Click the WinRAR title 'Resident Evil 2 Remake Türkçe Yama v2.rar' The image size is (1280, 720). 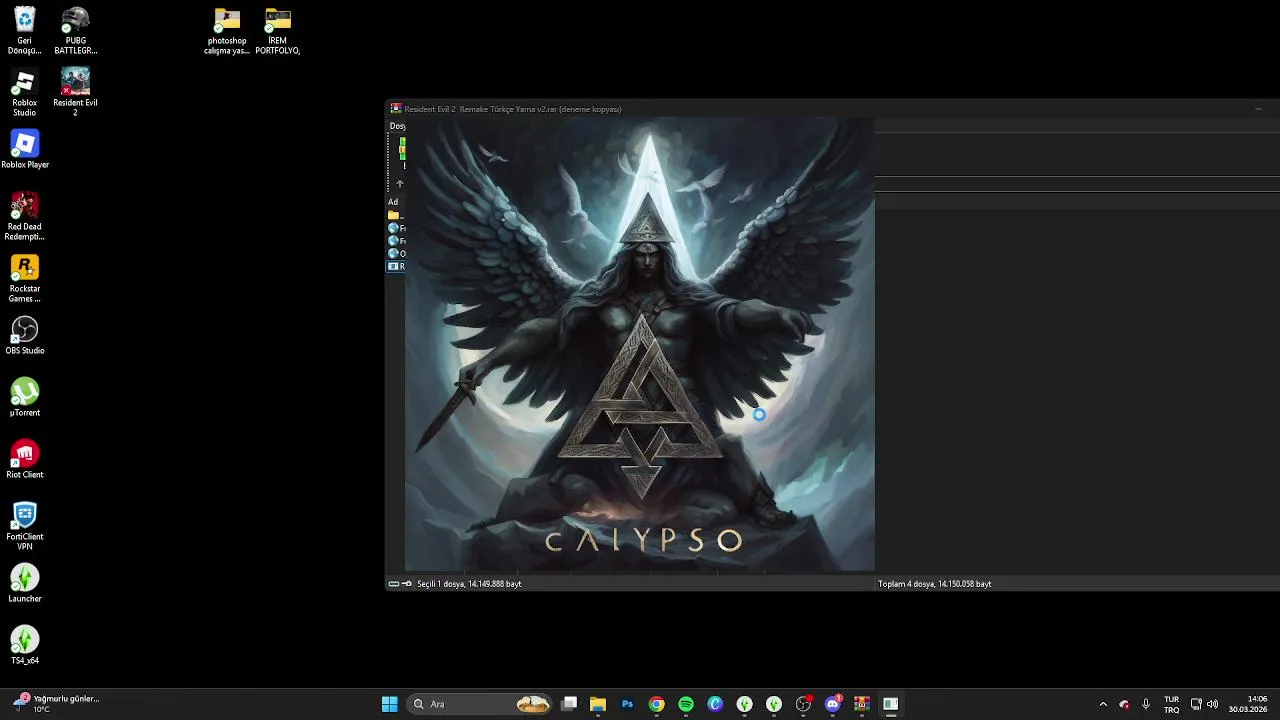pyautogui.click(x=512, y=109)
